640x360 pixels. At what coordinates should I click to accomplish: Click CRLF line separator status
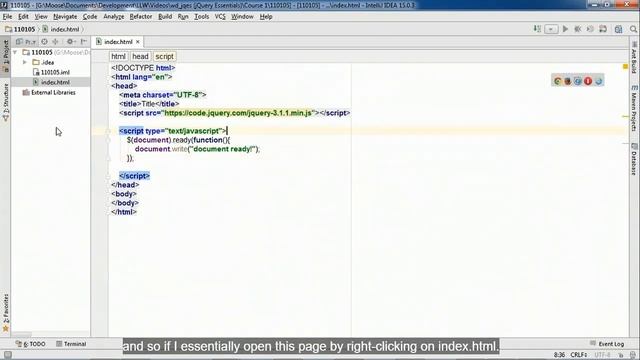click(x=579, y=355)
